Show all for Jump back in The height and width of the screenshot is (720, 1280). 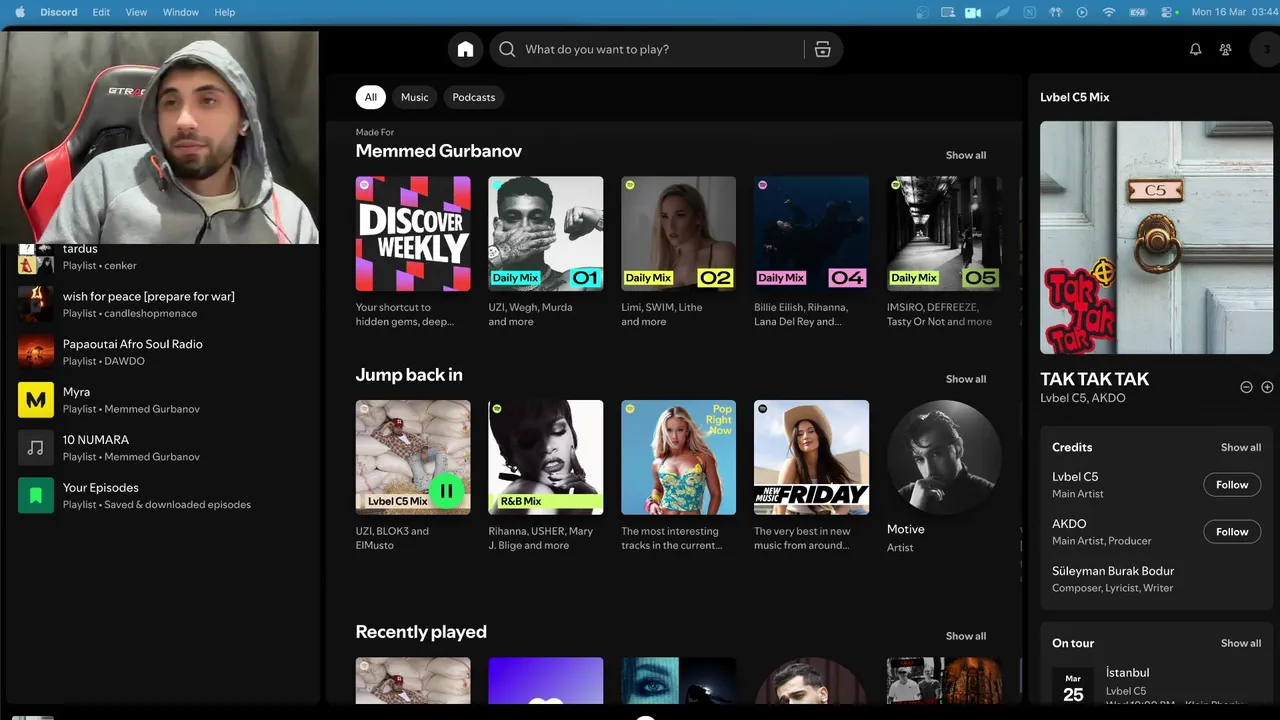point(966,379)
